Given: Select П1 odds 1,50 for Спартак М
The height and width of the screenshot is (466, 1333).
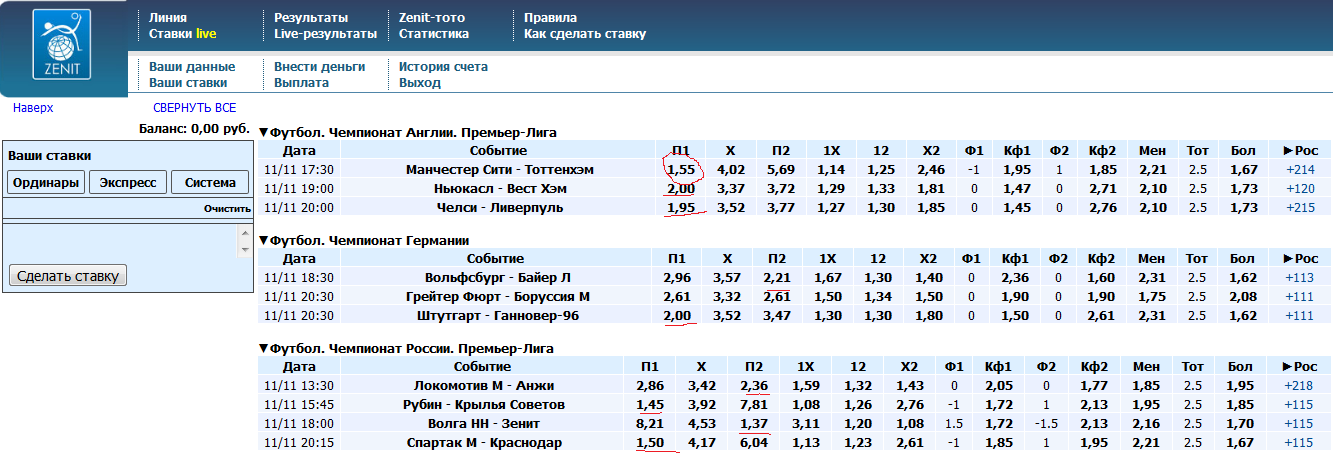Looking at the screenshot, I should 650,443.
